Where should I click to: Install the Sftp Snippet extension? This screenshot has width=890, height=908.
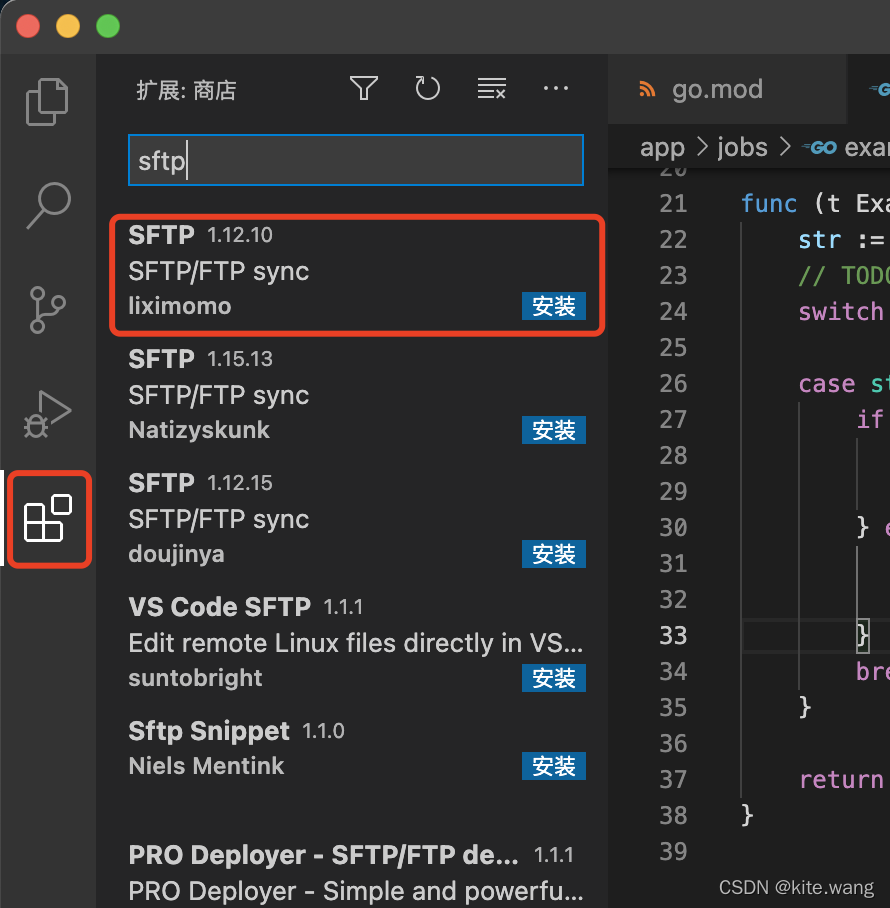553,767
